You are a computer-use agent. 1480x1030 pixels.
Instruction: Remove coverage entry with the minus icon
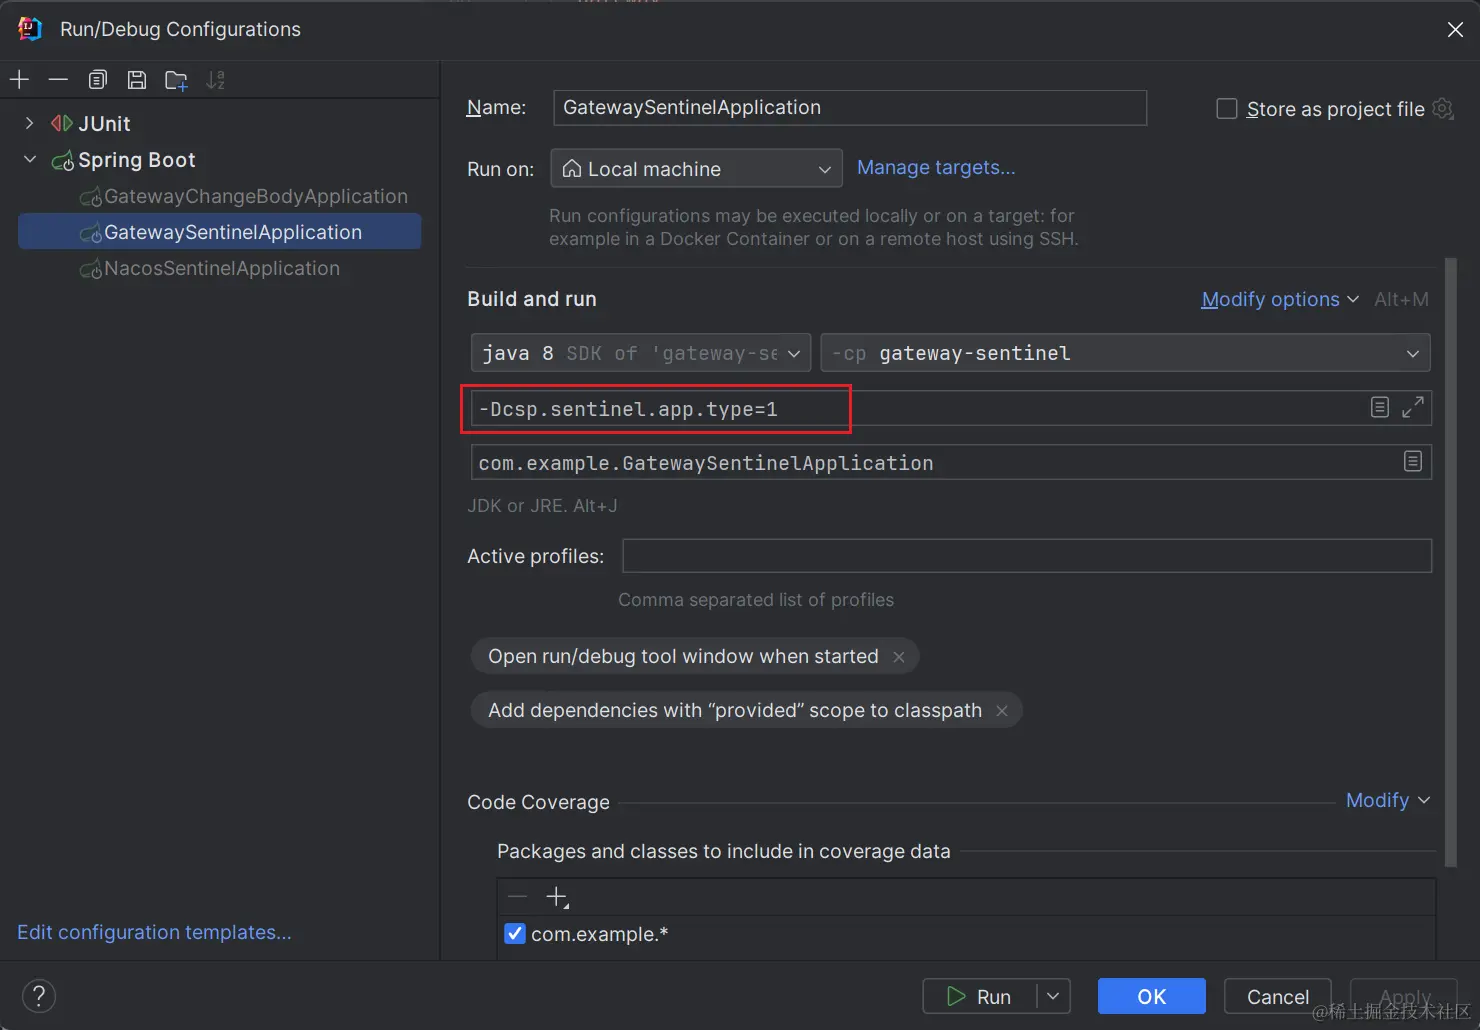coord(517,897)
